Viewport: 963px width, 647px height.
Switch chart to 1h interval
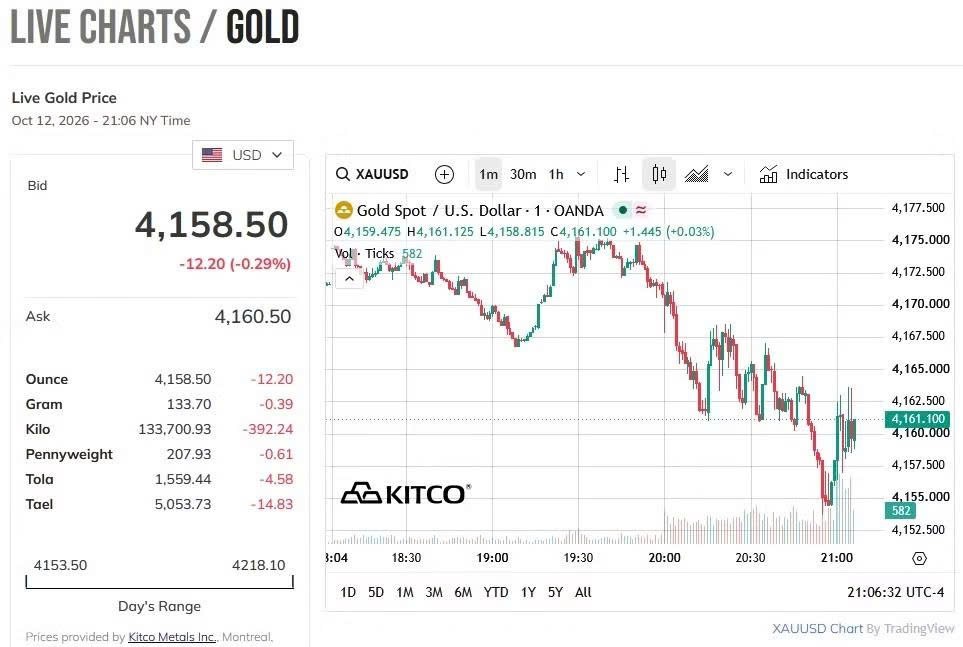pos(556,174)
